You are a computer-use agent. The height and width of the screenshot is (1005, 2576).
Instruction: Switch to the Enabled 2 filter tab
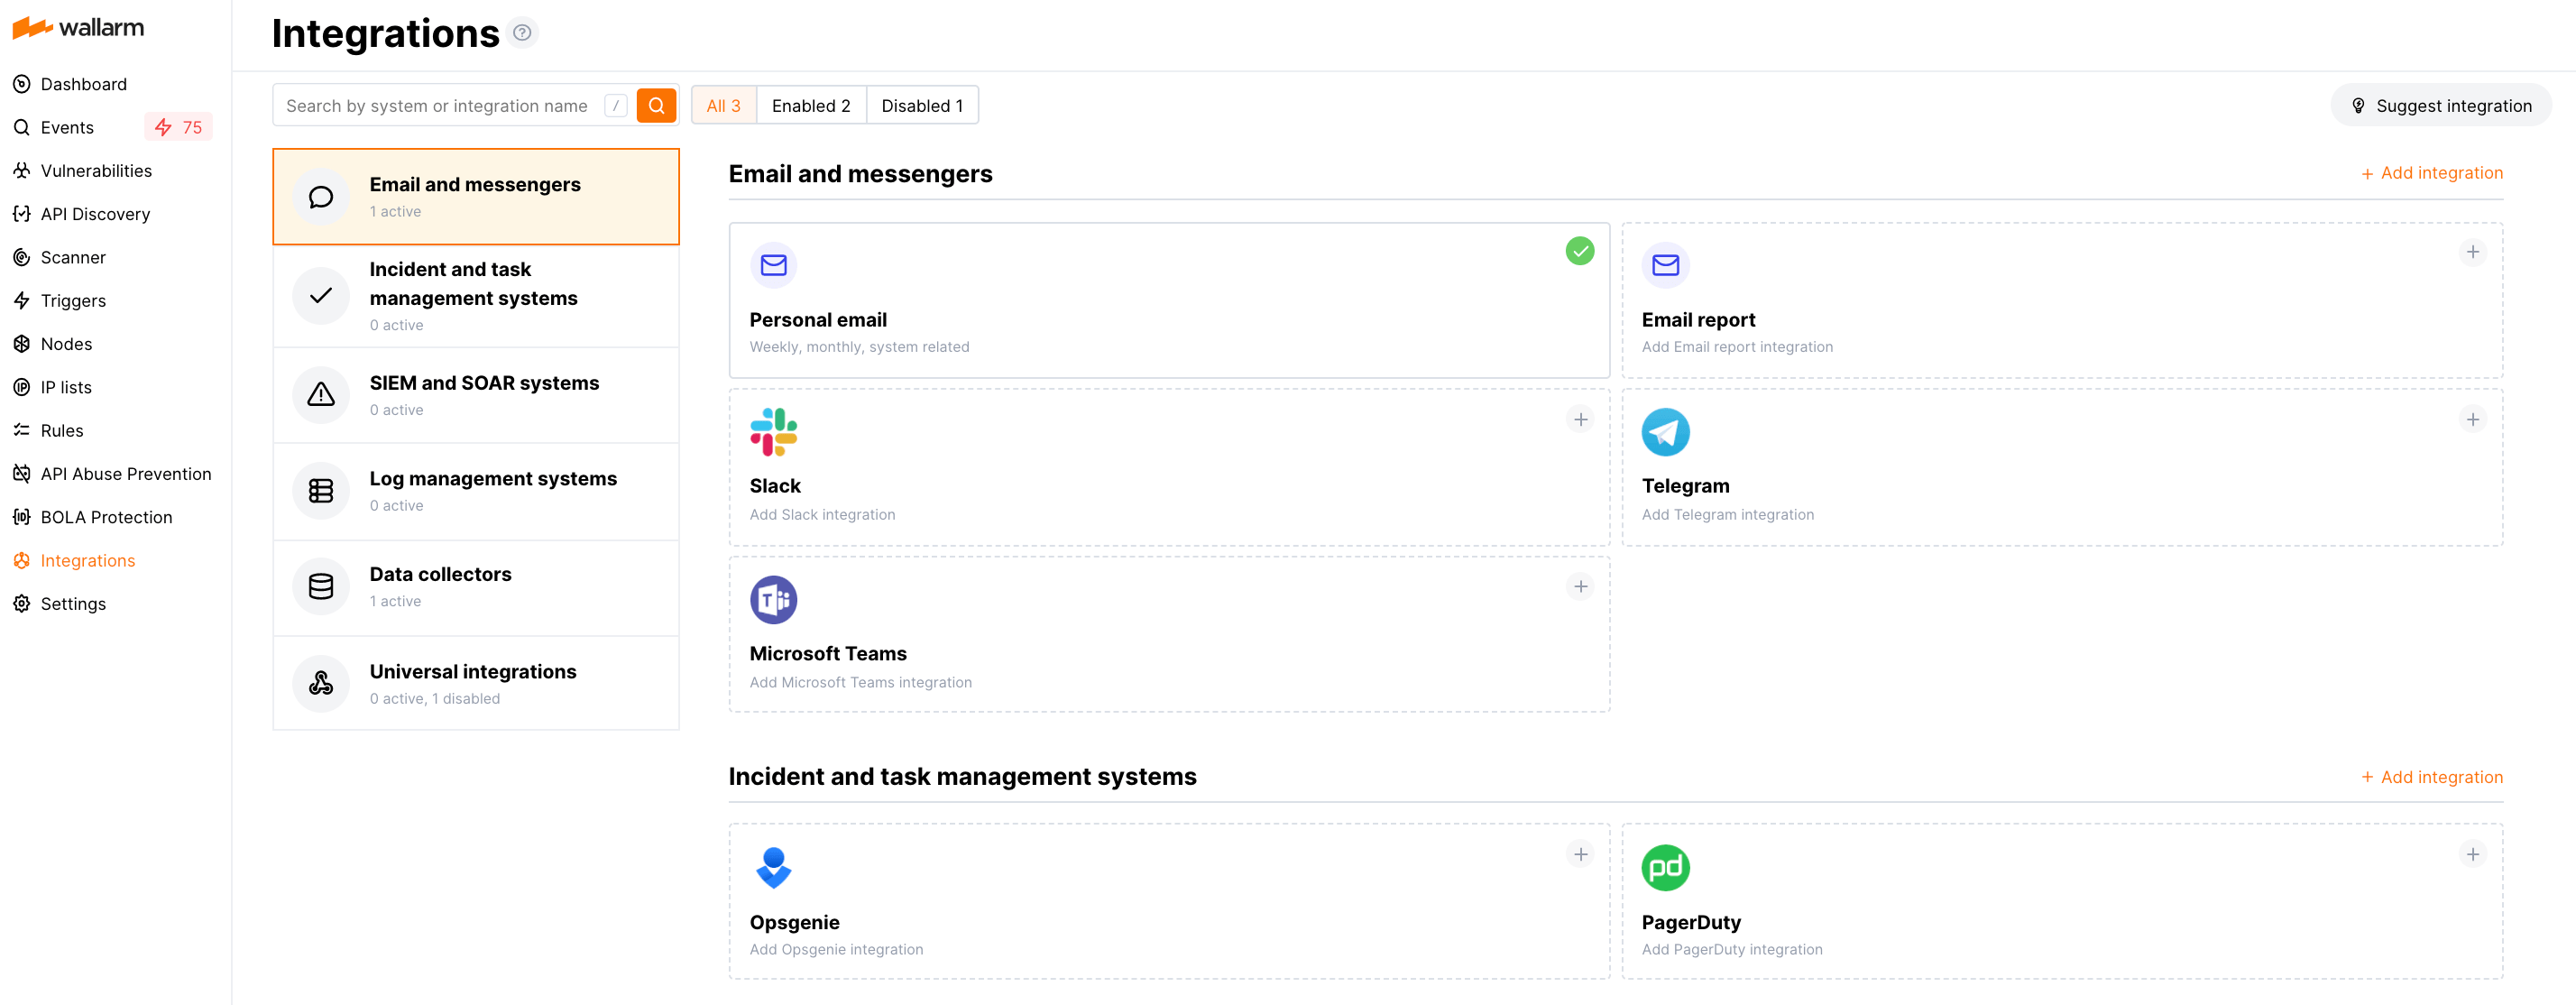[x=811, y=104]
